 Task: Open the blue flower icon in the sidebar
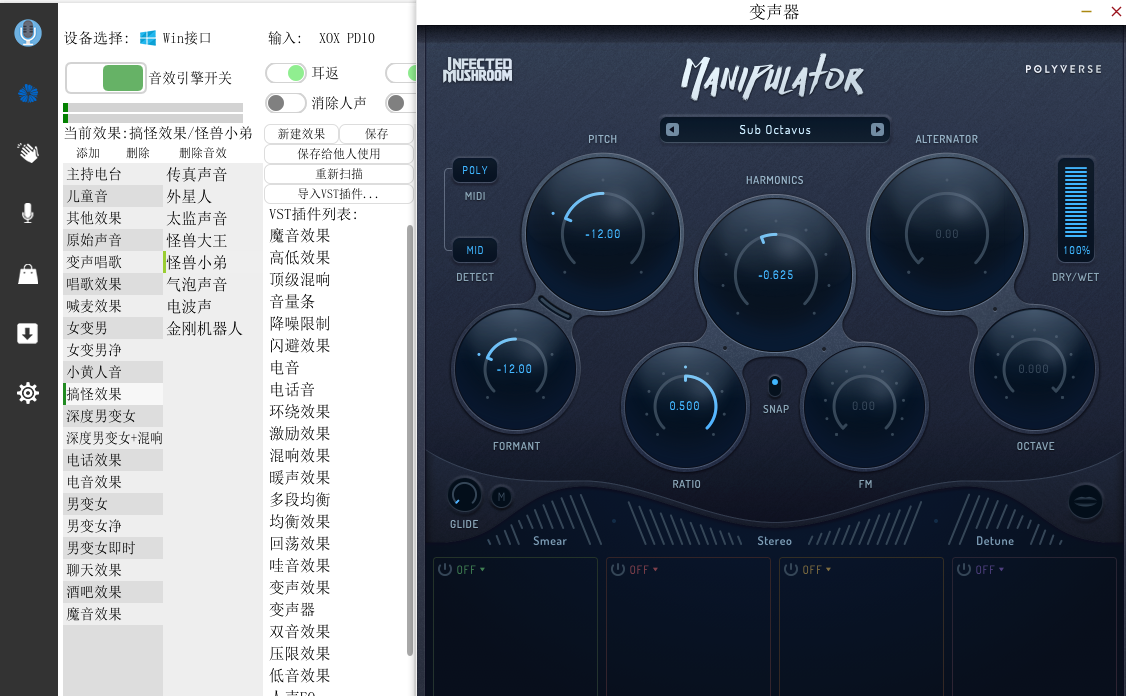[28, 93]
